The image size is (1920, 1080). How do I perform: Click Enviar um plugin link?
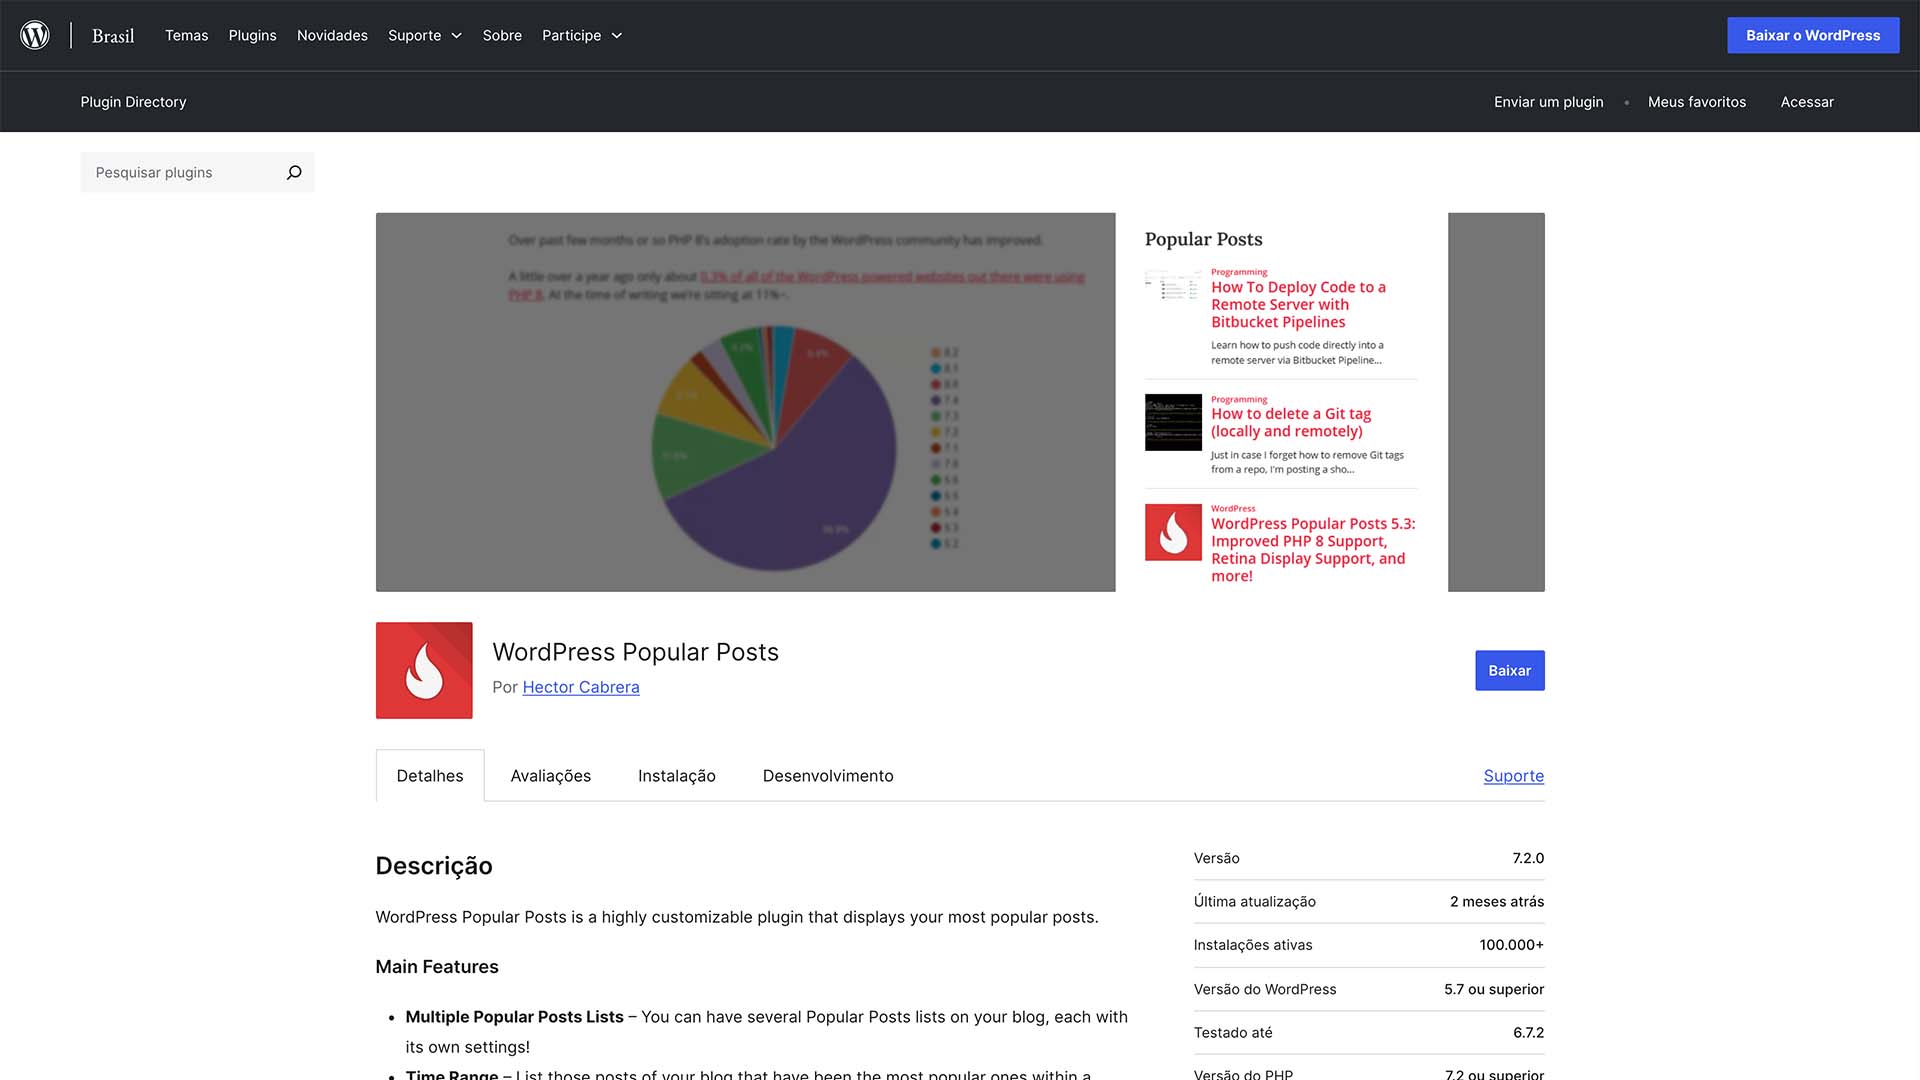click(1548, 102)
